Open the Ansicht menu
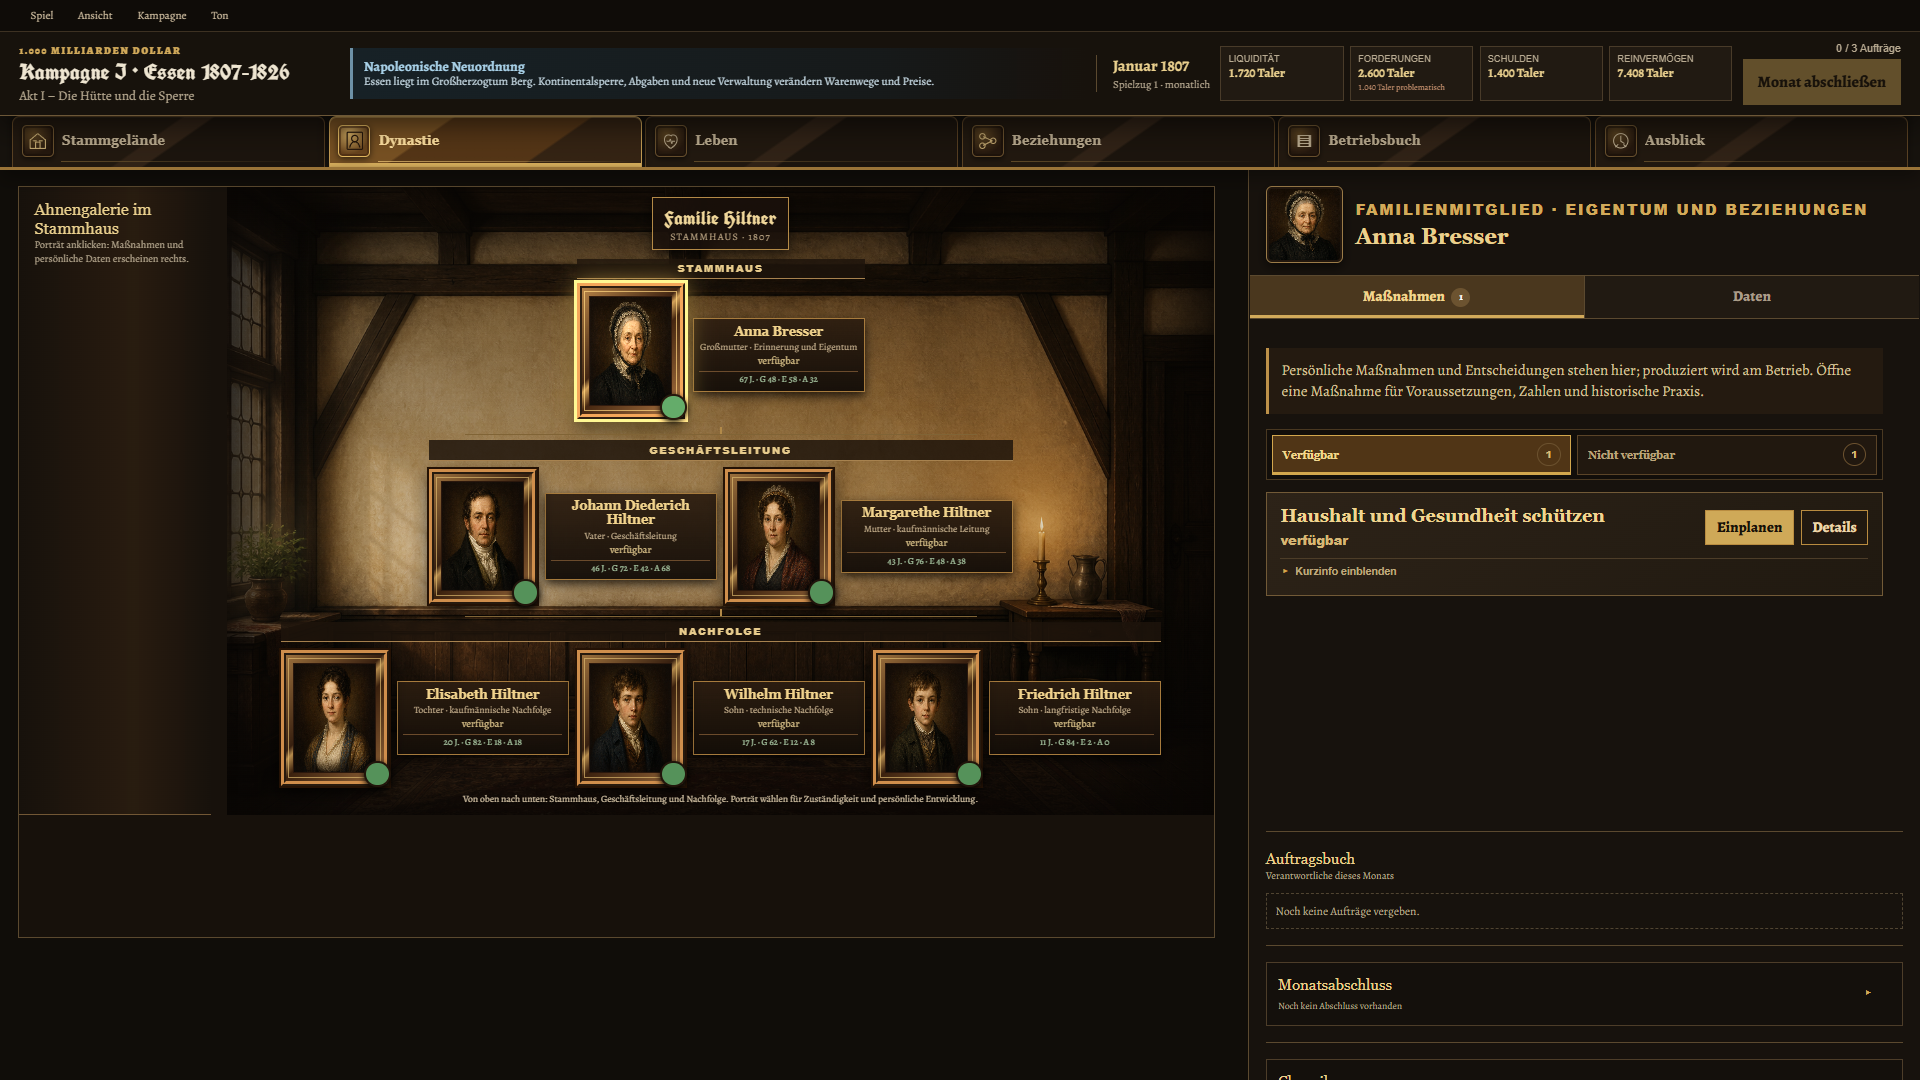Viewport: 1920px width, 1080px height. click(x=95, y=15)
